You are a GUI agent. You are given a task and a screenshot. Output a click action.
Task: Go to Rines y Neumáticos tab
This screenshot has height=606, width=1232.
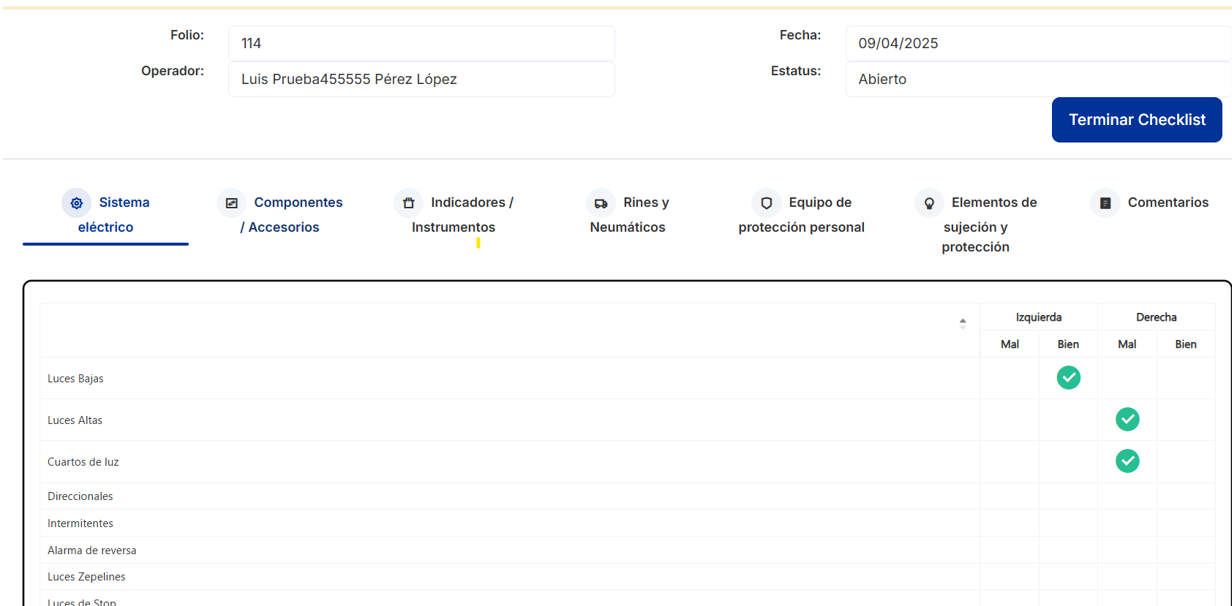(x=628, y=215)
